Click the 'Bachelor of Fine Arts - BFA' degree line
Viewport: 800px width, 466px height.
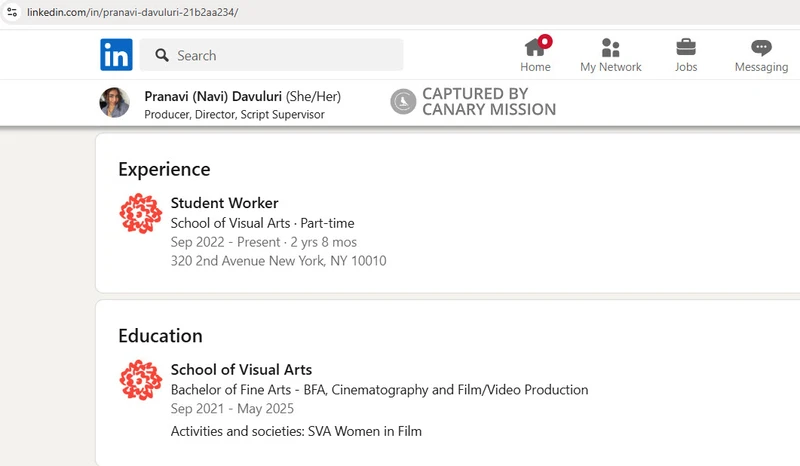click(379, 390)
